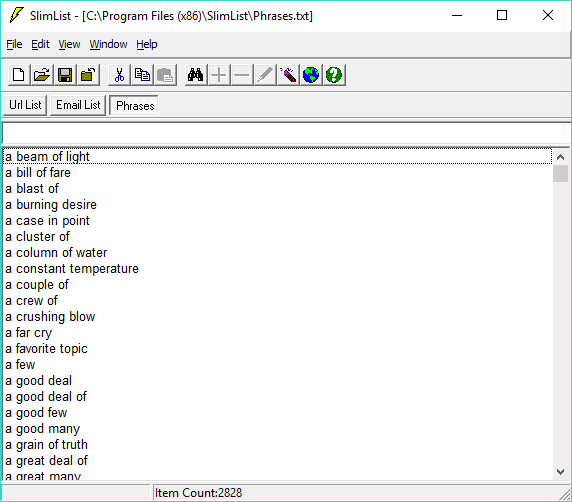Switch to the Email List tab
Viewport: 572px width, 502px height.
click(x=78, y=105)
